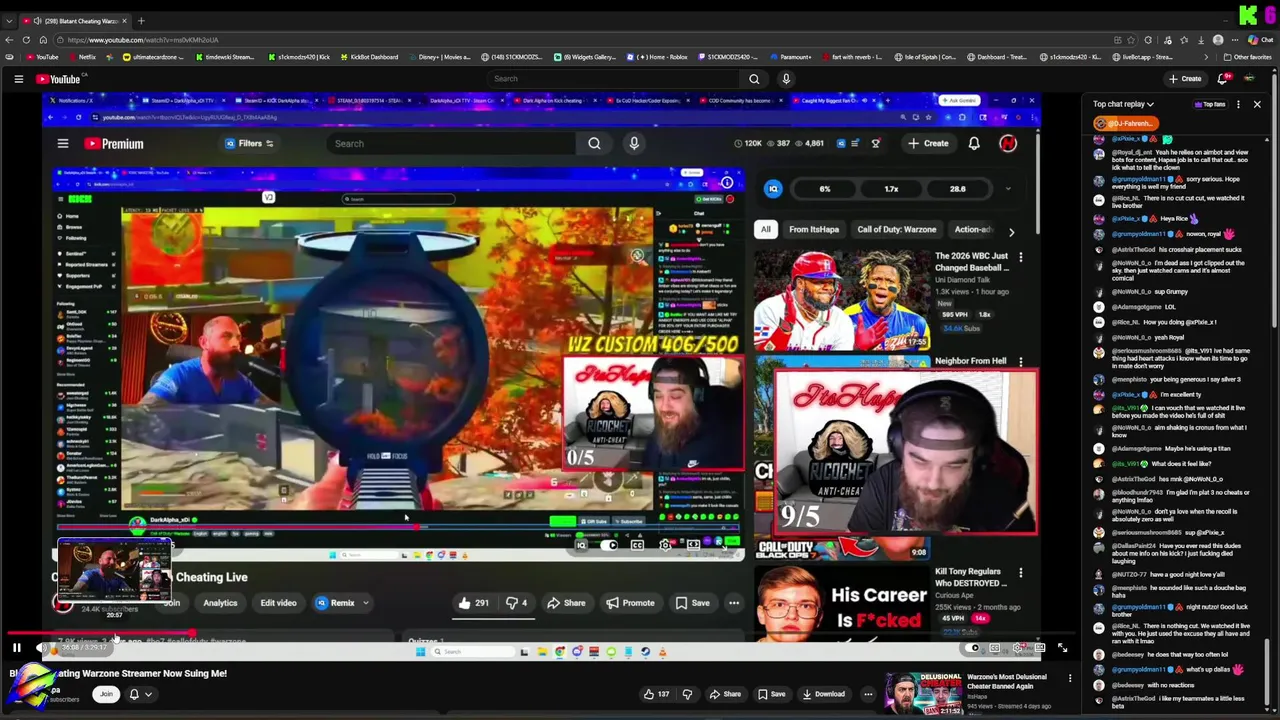This screenshot has width=1280, height=720.
Task: Open the Disney+ bookmark
Action: pyautogui.click(x=438, y=57)
